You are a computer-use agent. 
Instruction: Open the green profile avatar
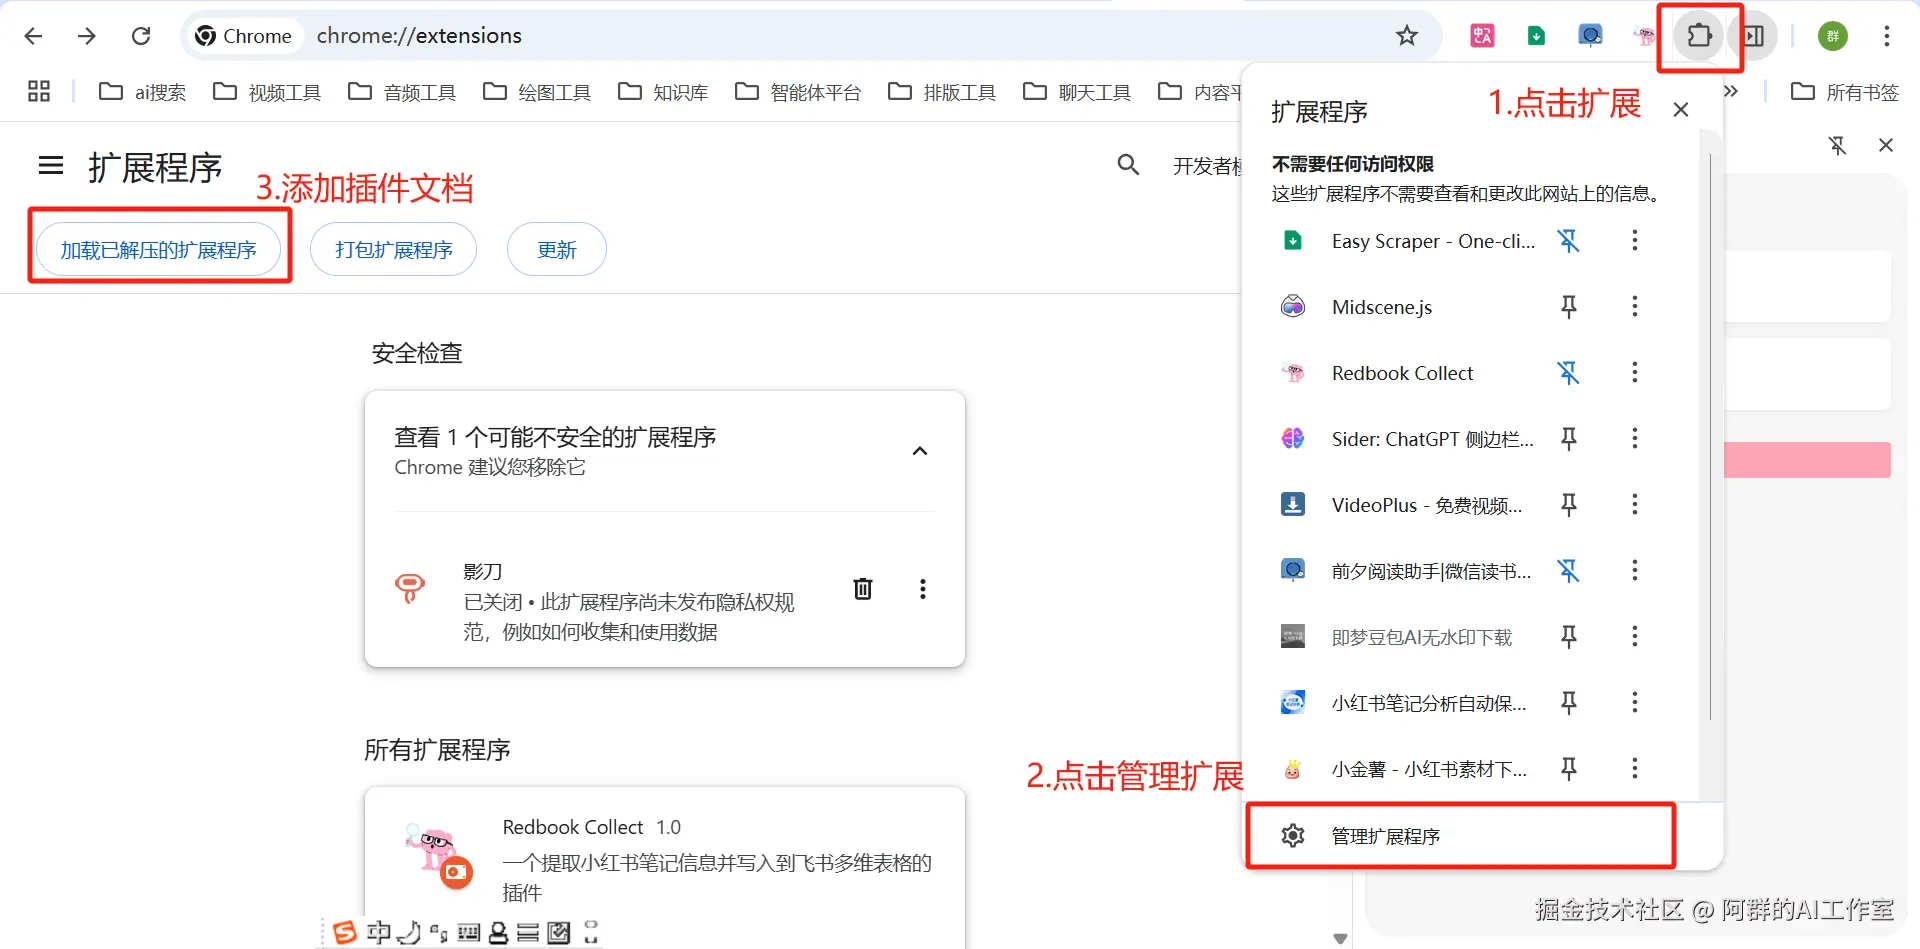tap(1832, 36)
